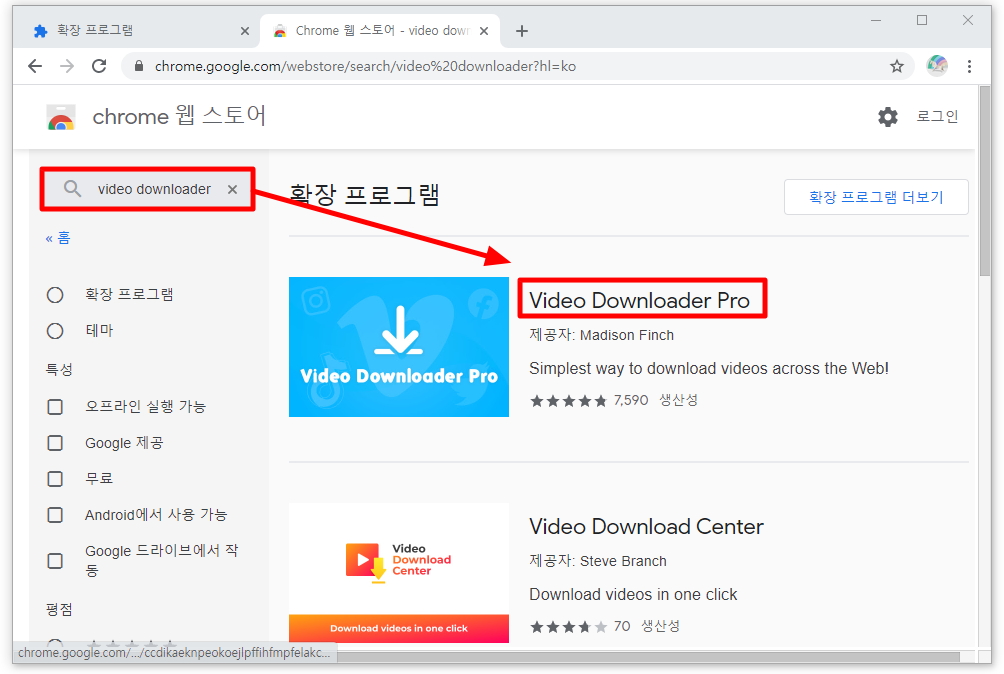Image resolution: width=1004 pixels, height=674 pixels.
Task: Close the Chrome 웹 스토어 tab
Action: 484,31
